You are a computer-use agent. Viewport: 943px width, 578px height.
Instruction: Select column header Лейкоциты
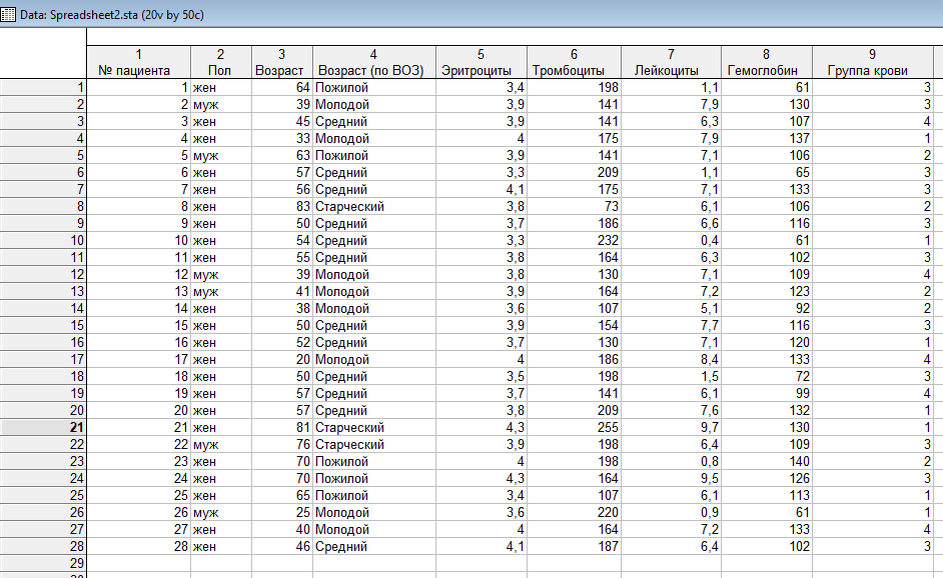[x=671, y=62]
